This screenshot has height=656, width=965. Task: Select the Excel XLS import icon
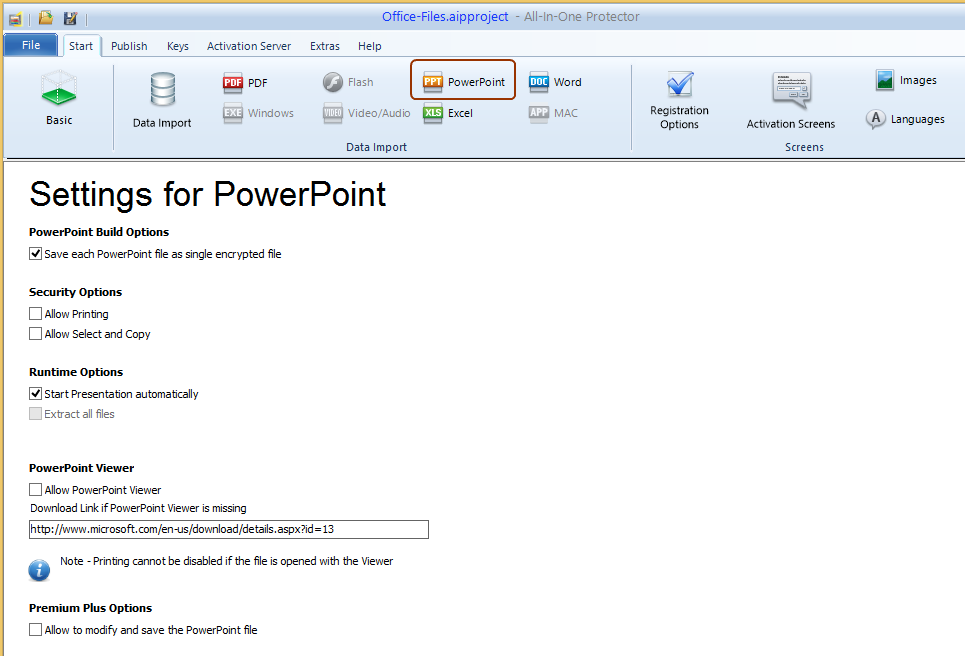point(433,113)
